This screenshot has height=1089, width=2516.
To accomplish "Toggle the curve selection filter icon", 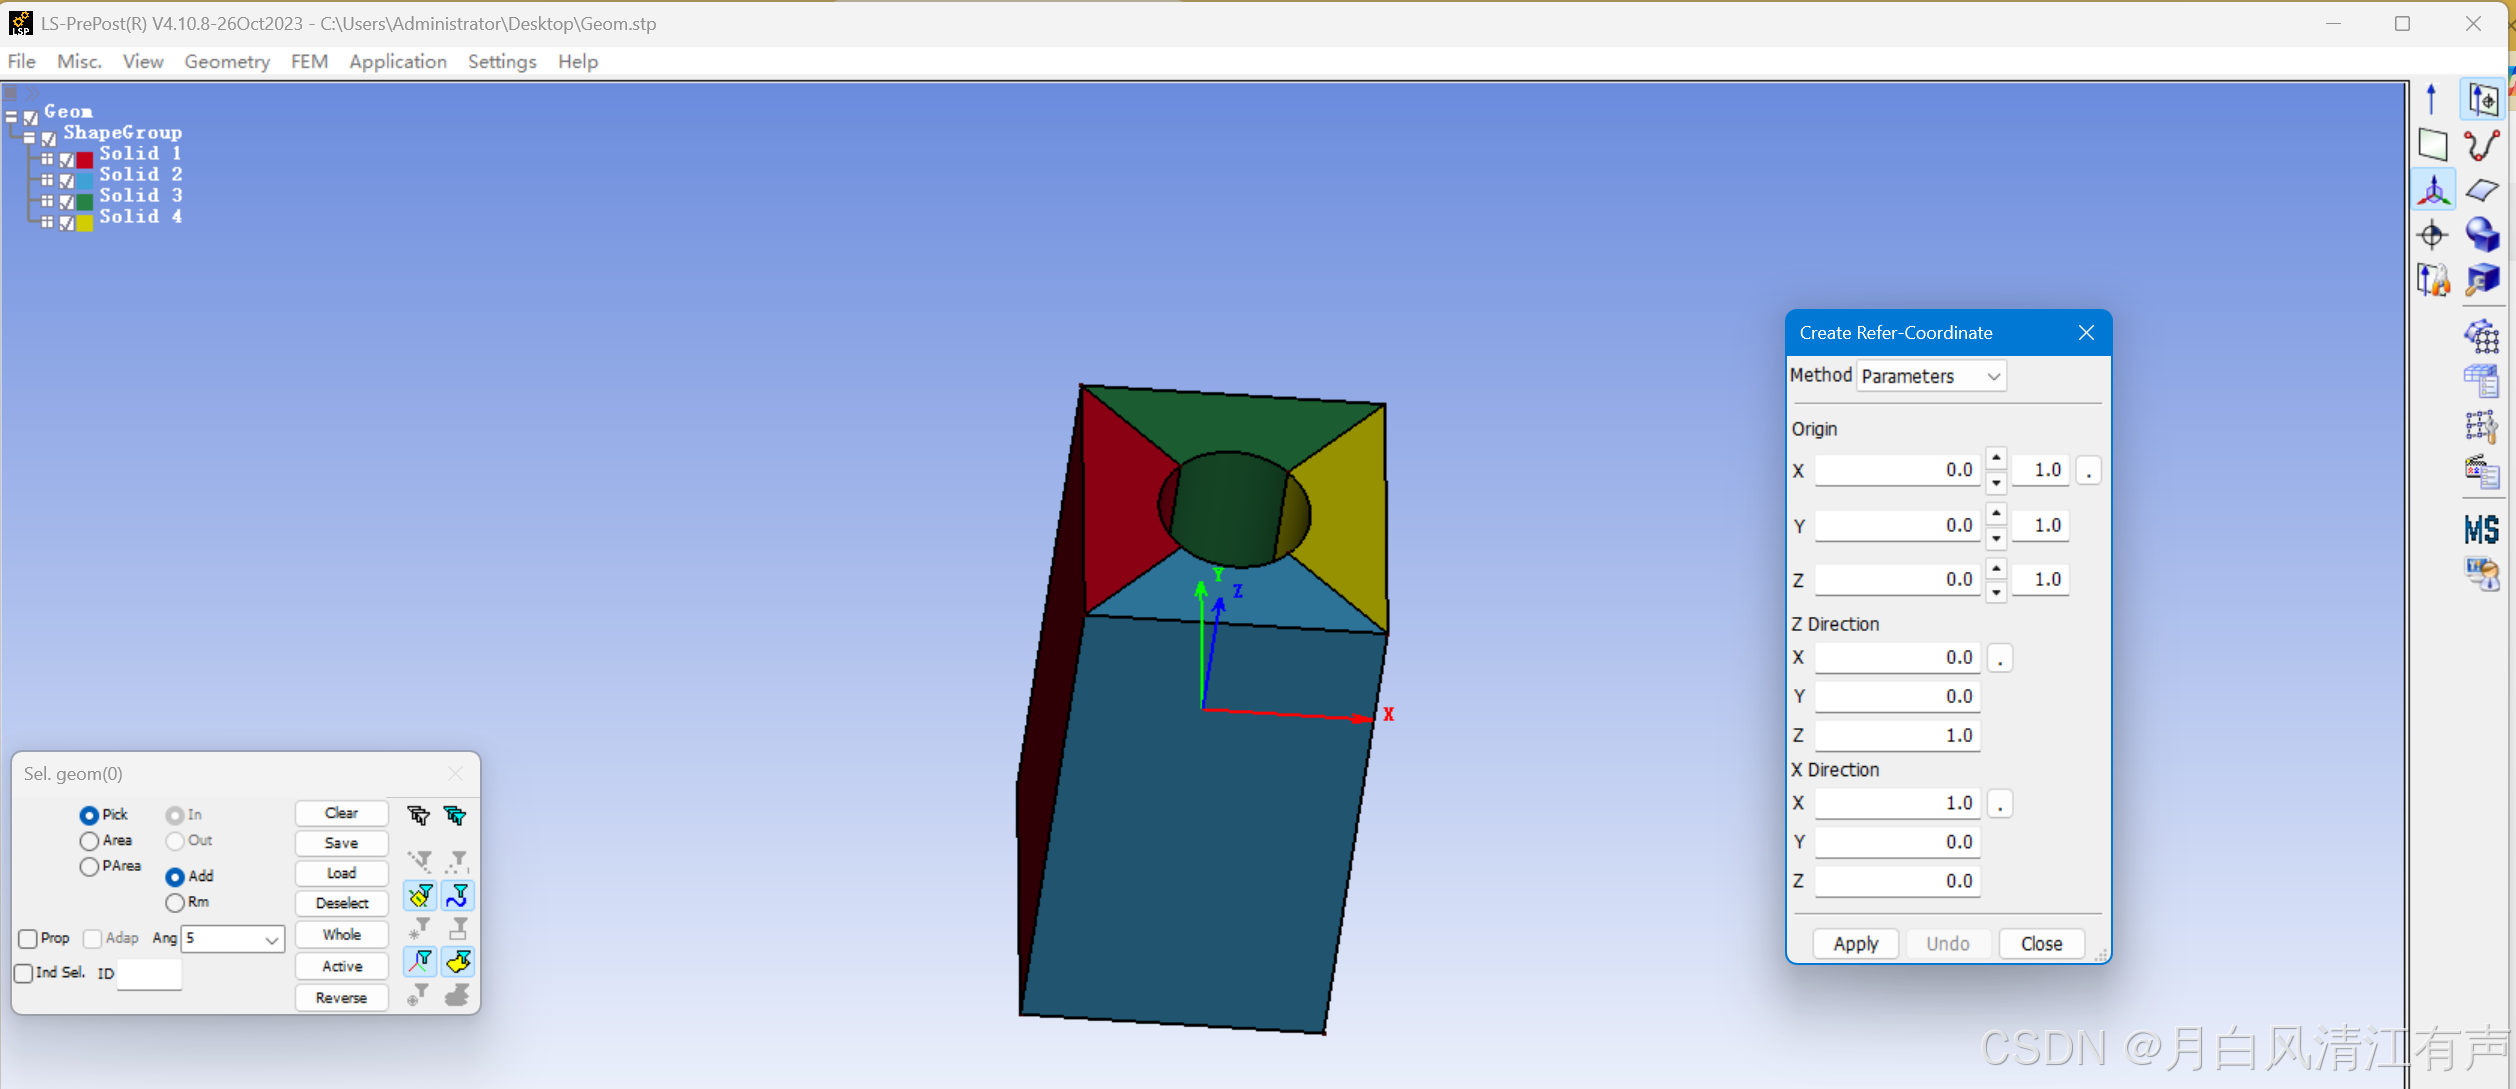I will coord(458,895).
